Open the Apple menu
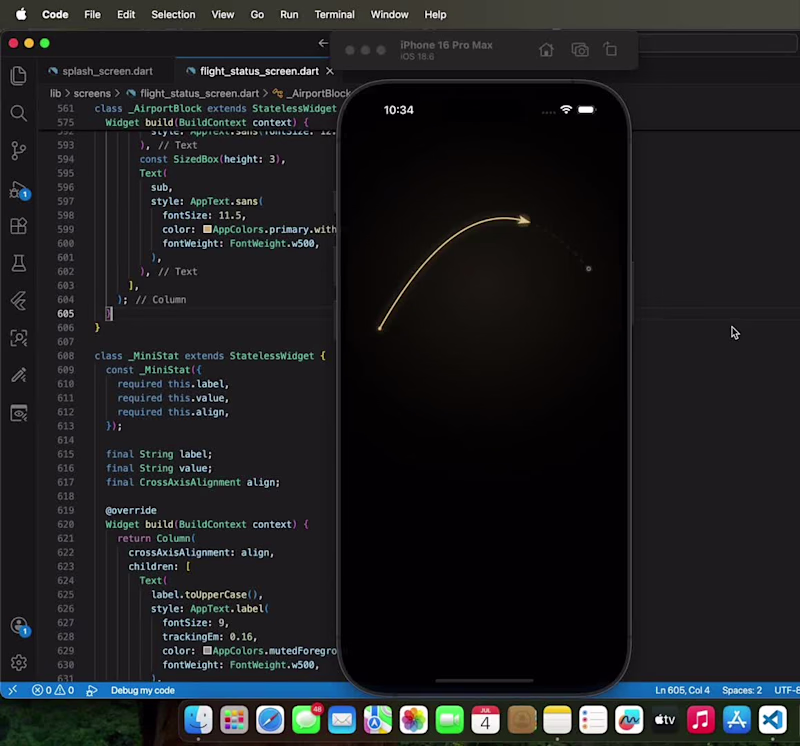800x746 pixels. [x=21, y=14]
